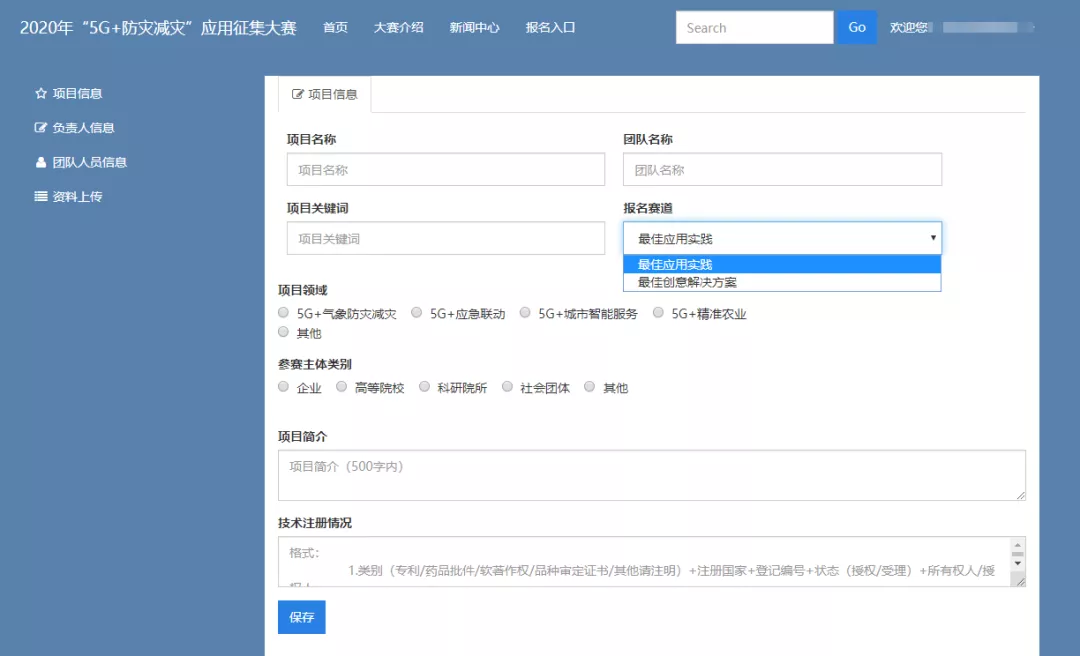Viewport: 1080px width, 656px height.
Task: Click scroll-down arrow in 技术注册情况 box
Action: (1017, 564)
